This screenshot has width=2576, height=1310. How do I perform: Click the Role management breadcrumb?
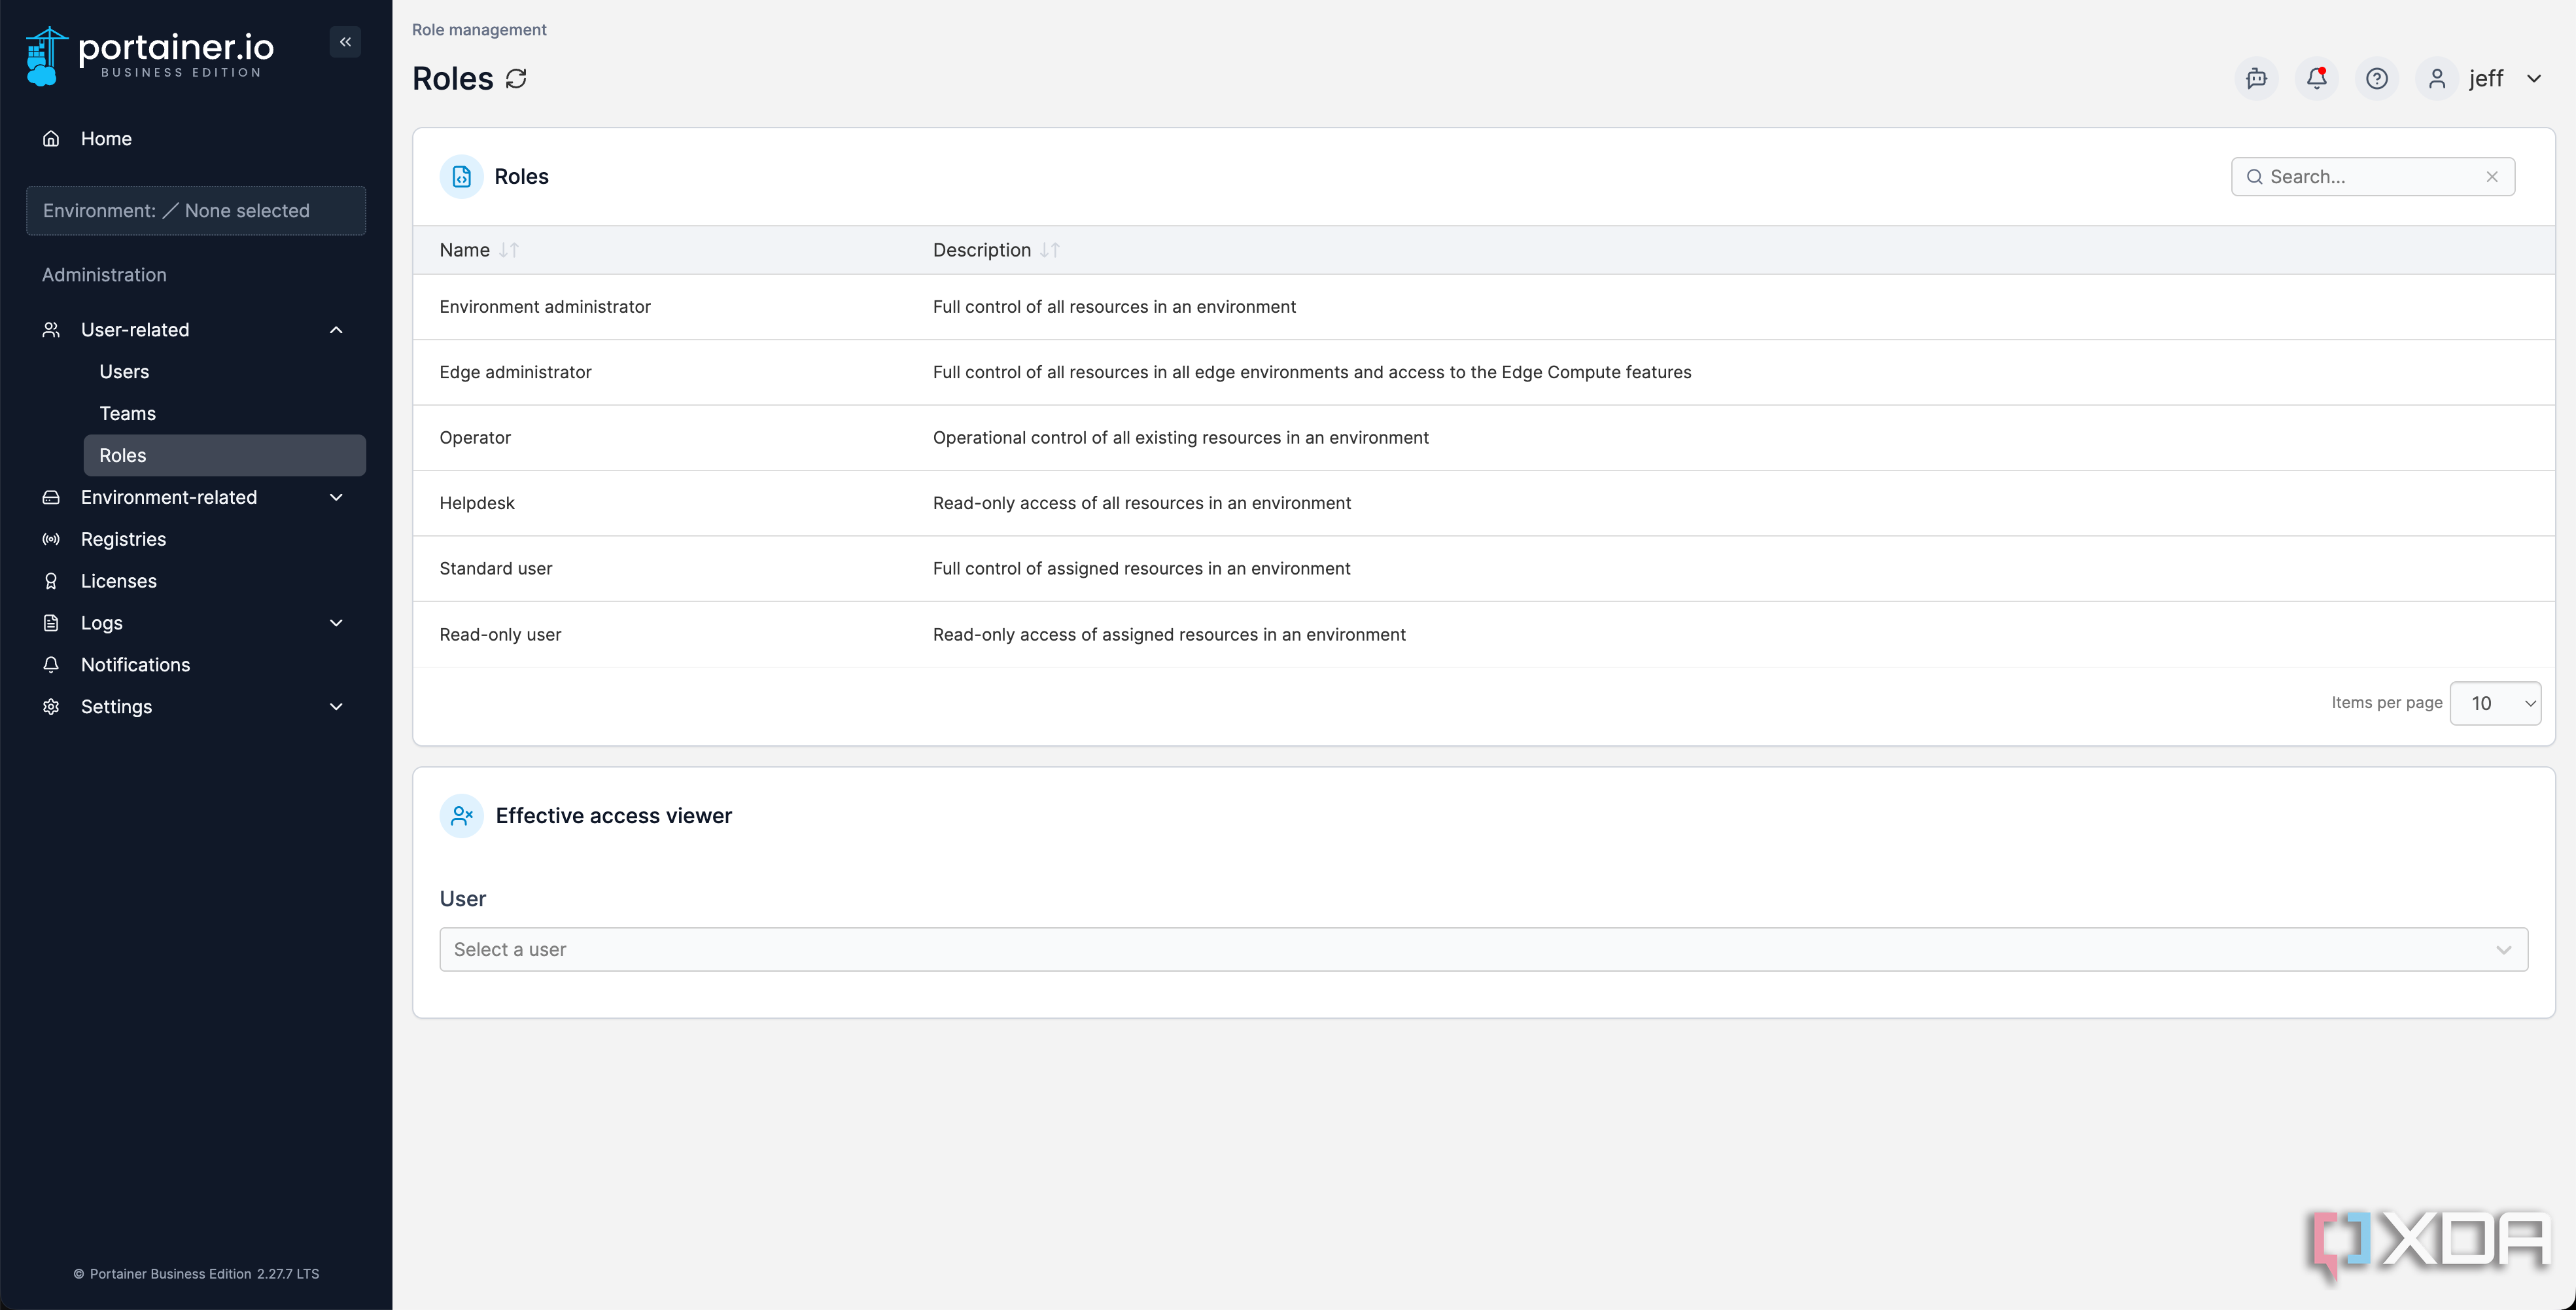[479, 30]
